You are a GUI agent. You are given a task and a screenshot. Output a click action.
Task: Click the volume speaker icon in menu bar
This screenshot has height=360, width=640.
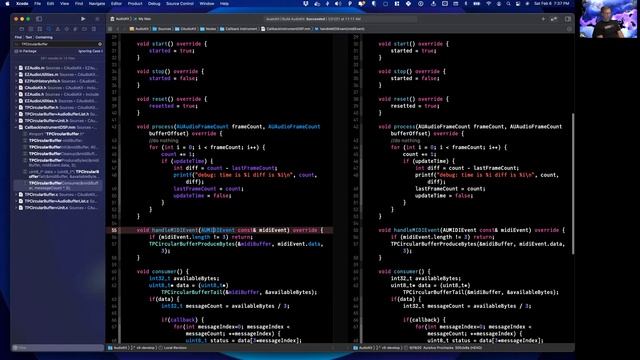coord(338,4)
